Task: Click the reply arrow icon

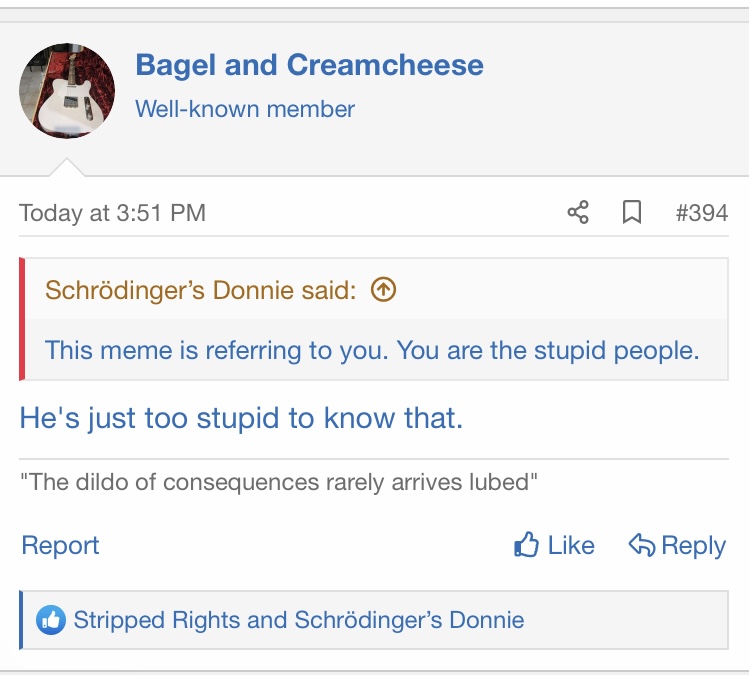Action: coord(641,545)
